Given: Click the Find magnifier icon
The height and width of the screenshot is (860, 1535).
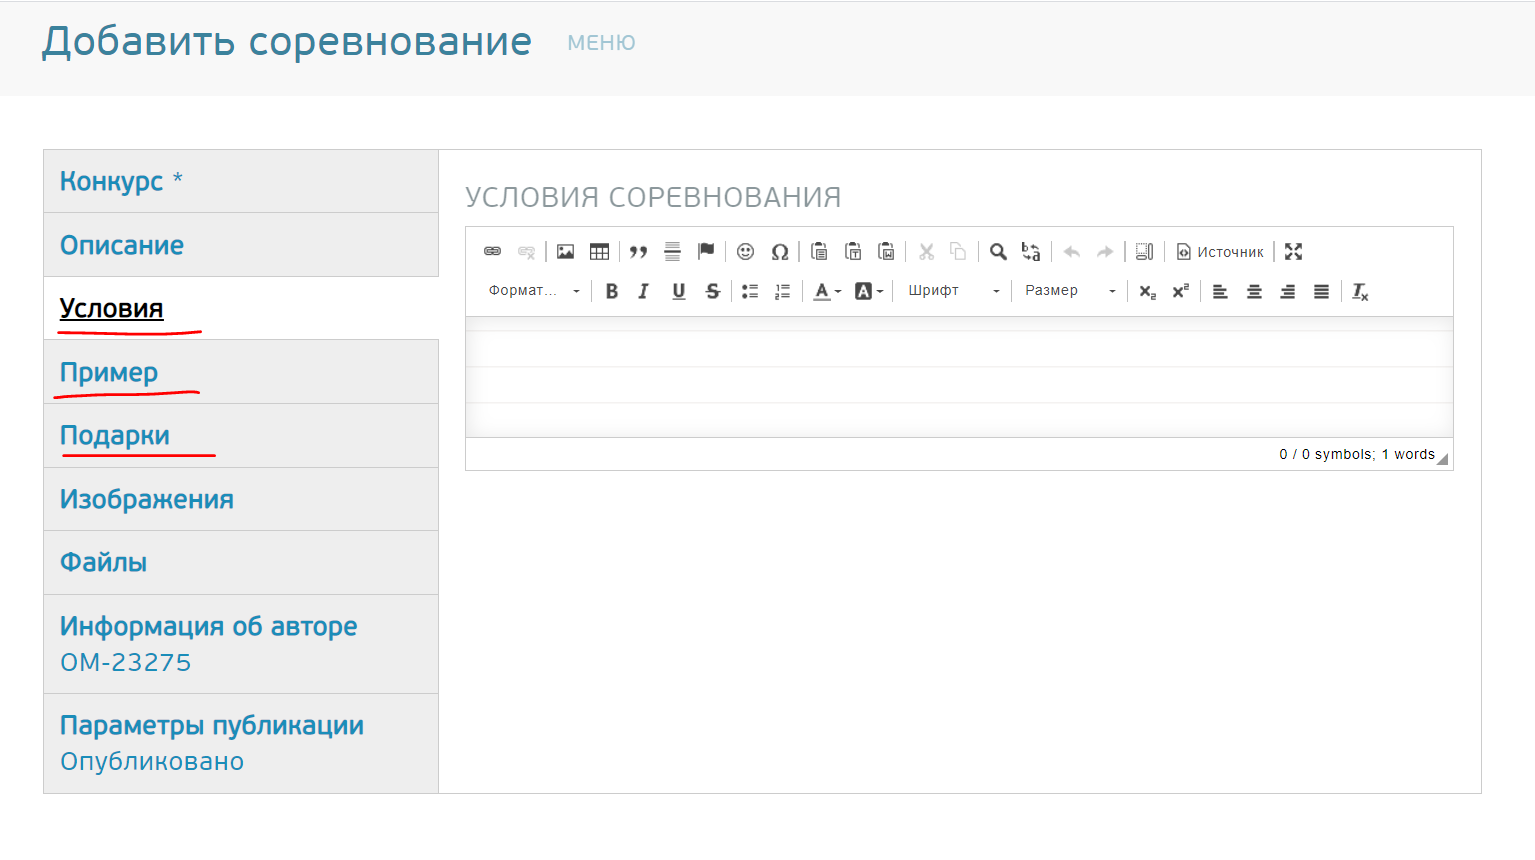Looking at the screenshot, I should pyautogui.click(x=998, y=252).
